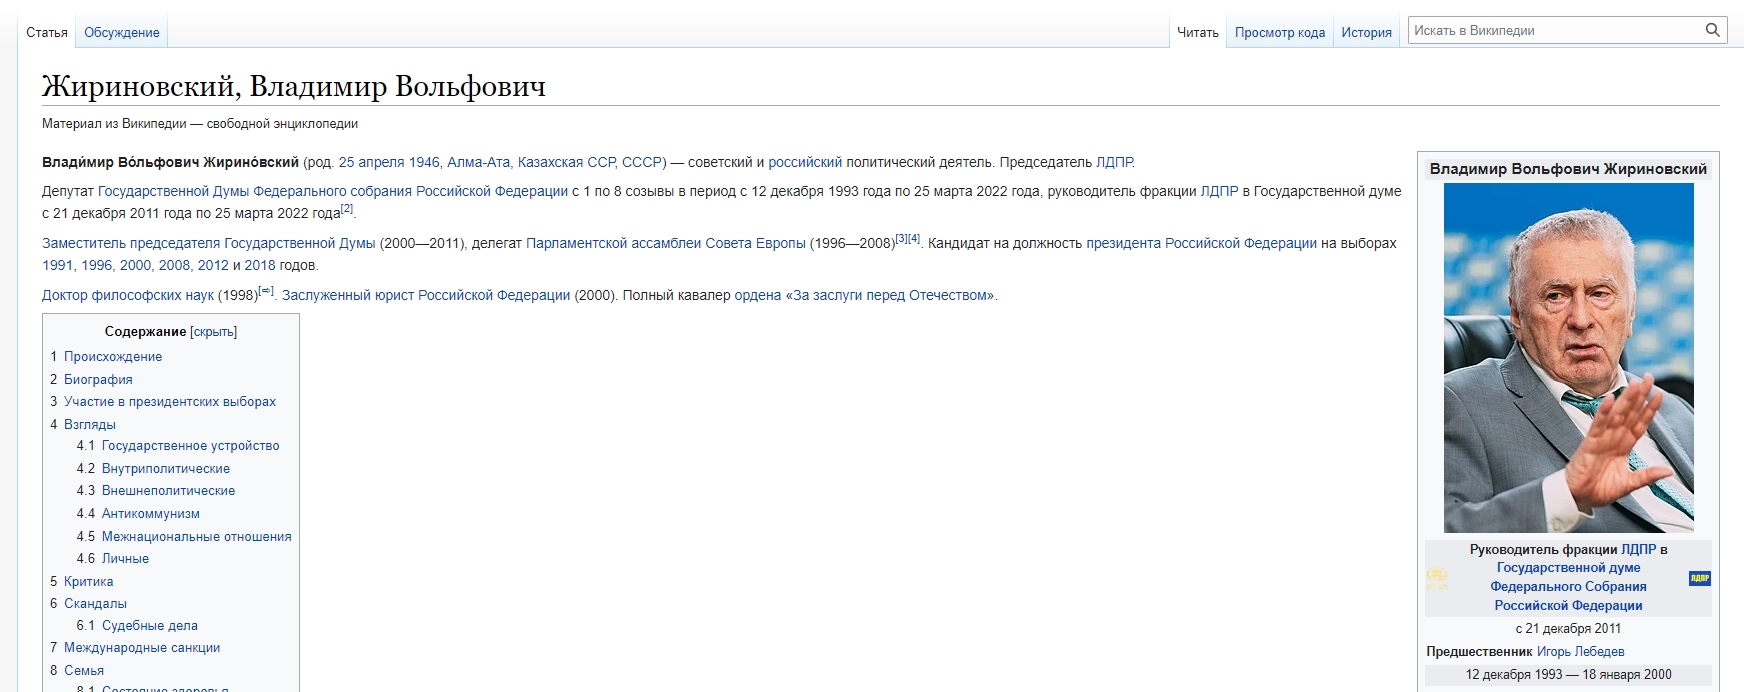The width and height of the screenshot is (1744, 692).
Task: Open «Парламентской ассамблеи Совета Европы» link
Action: tap(665, 244)
